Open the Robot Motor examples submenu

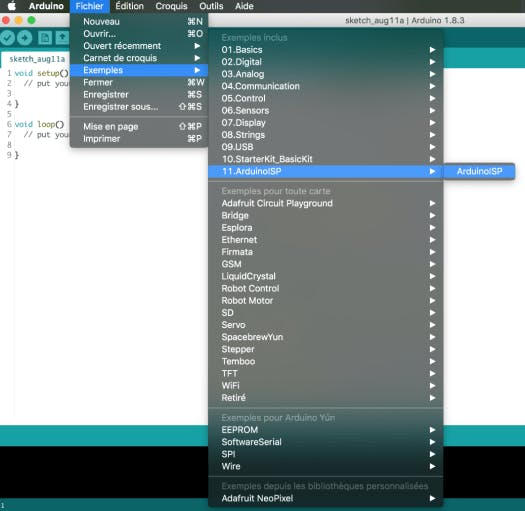[x=325, y=301]
